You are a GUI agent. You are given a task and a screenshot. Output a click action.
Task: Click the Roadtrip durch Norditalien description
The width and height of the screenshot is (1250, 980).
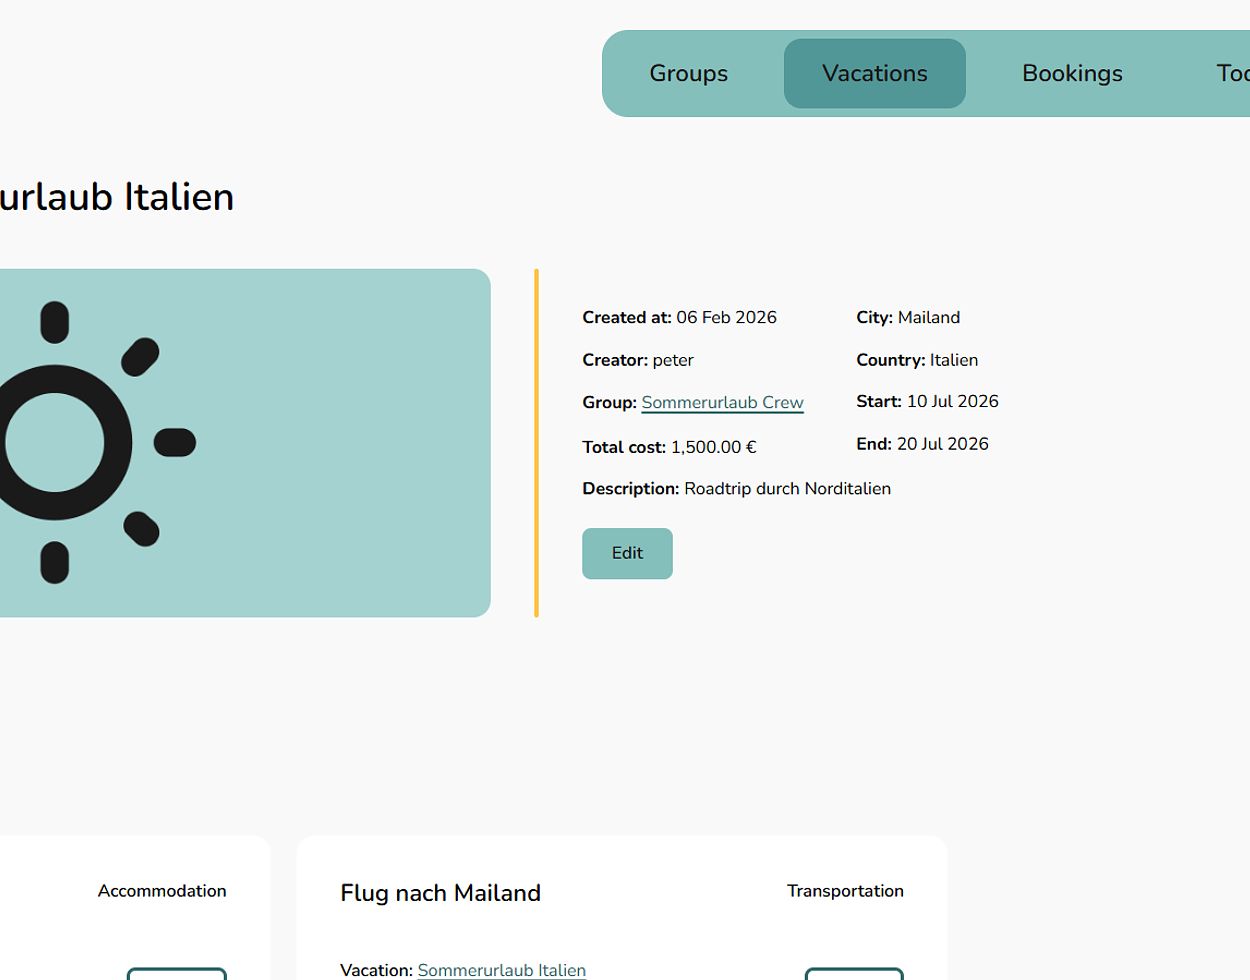click(x=787, y=489)
